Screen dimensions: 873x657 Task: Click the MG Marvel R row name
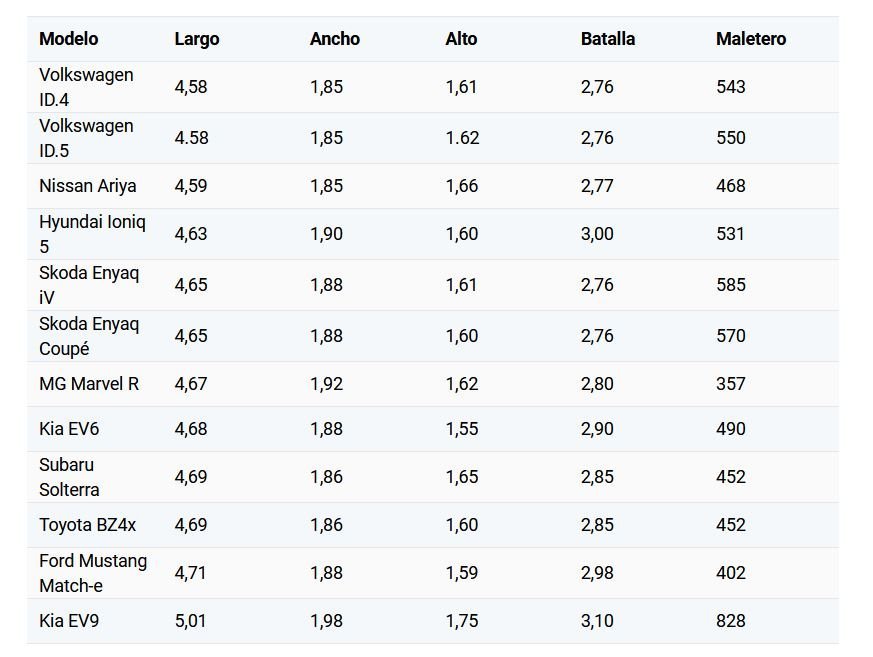click(89, 384)
